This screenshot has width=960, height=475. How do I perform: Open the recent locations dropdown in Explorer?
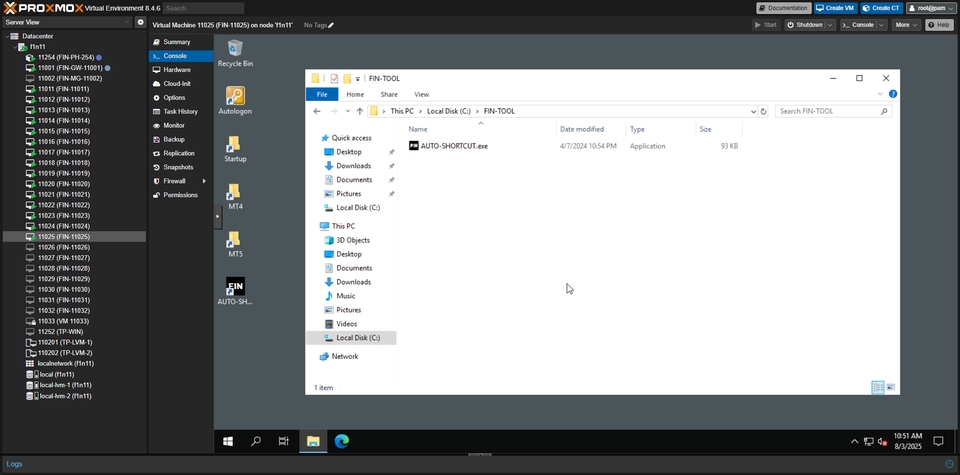347,111
